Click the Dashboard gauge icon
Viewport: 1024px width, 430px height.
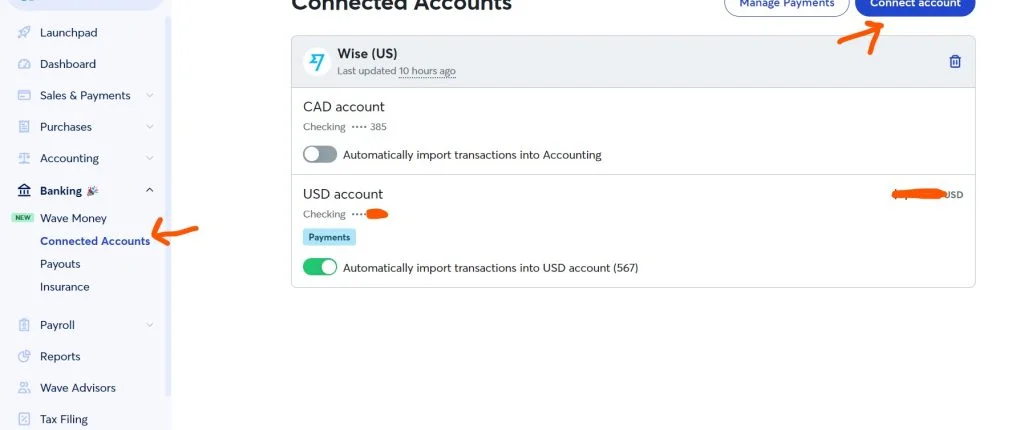coord(24,64)
